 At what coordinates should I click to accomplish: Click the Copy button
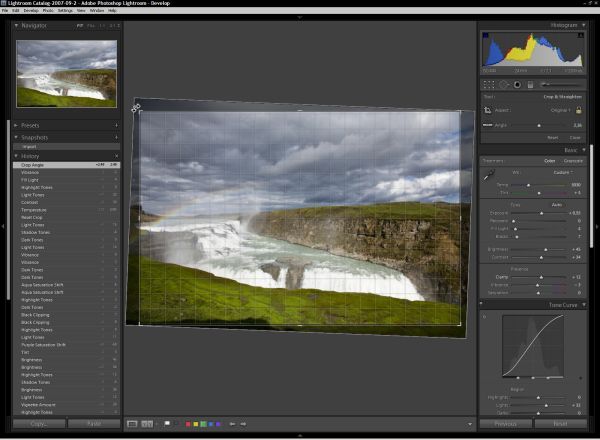pos(39,424)
